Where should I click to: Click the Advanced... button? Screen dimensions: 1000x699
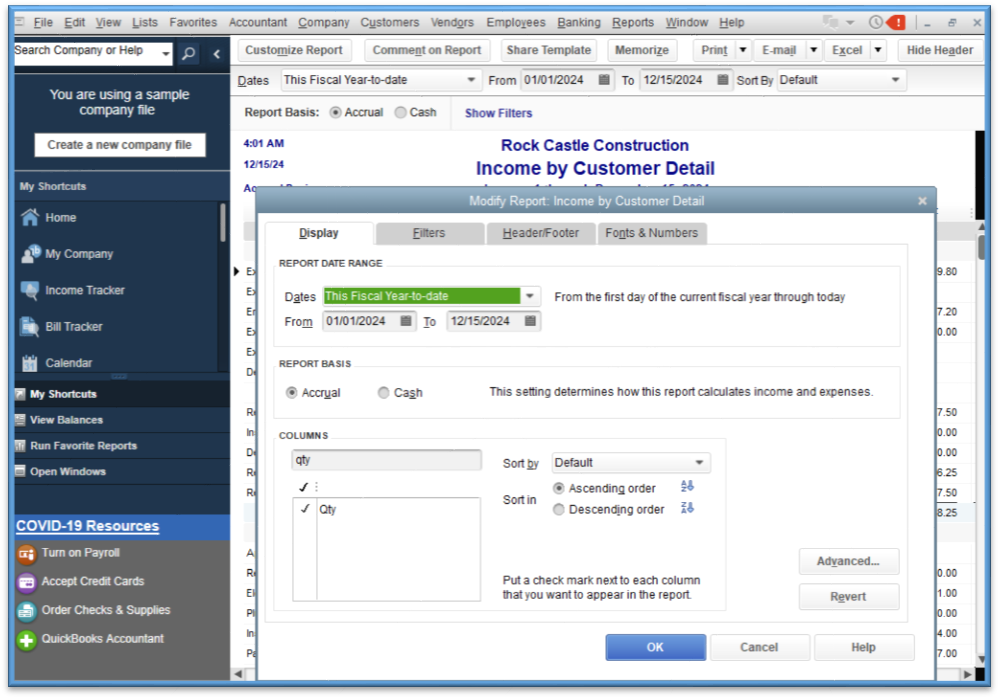848,561
